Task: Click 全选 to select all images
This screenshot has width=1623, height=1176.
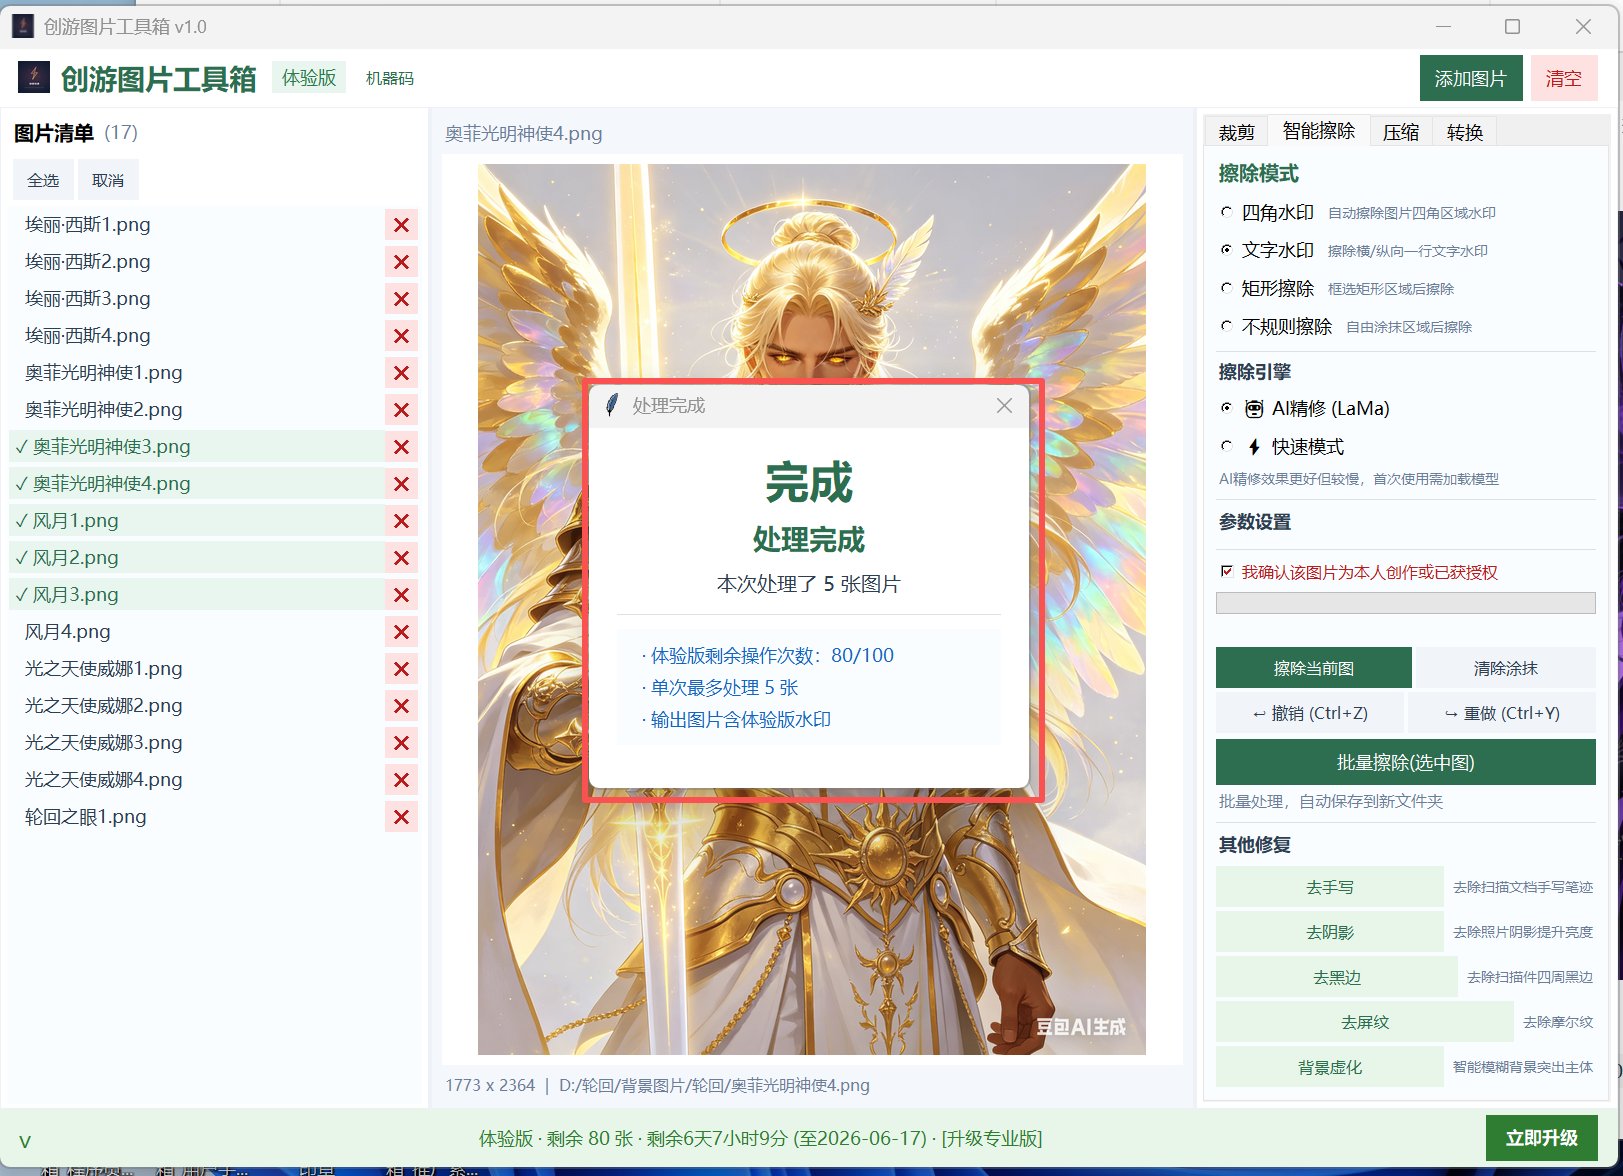Action: [x=43, y=180]
